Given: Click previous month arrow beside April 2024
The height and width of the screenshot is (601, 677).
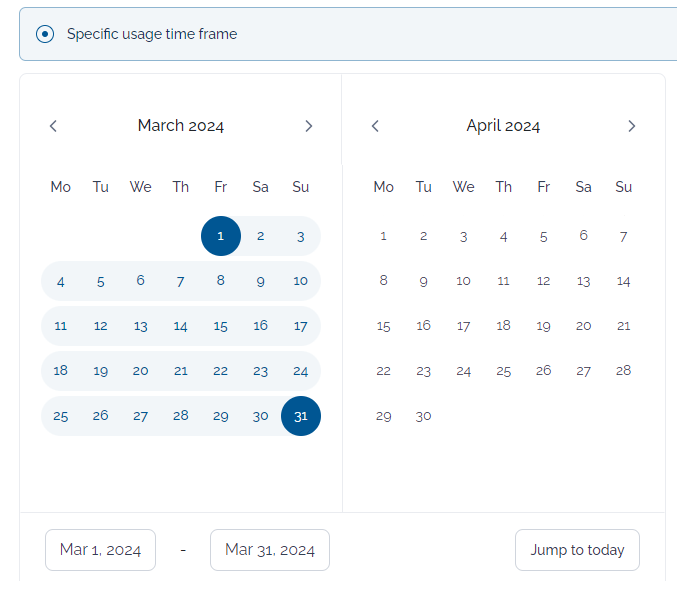Looking at the screenshot, I should click(375, 126).
